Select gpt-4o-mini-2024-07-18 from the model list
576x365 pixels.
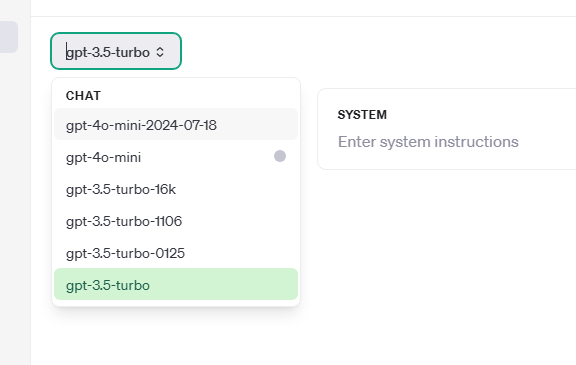tap(176, 124)
